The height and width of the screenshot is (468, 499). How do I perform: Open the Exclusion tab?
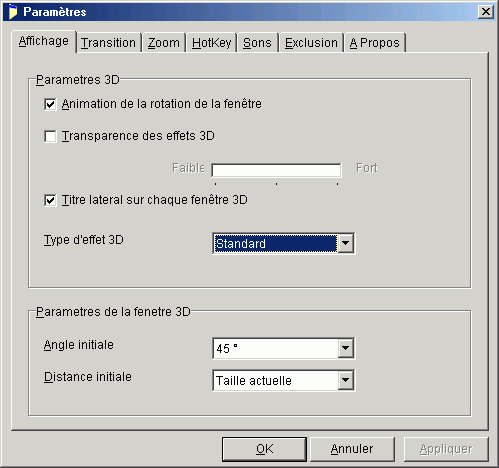point(311,43)
